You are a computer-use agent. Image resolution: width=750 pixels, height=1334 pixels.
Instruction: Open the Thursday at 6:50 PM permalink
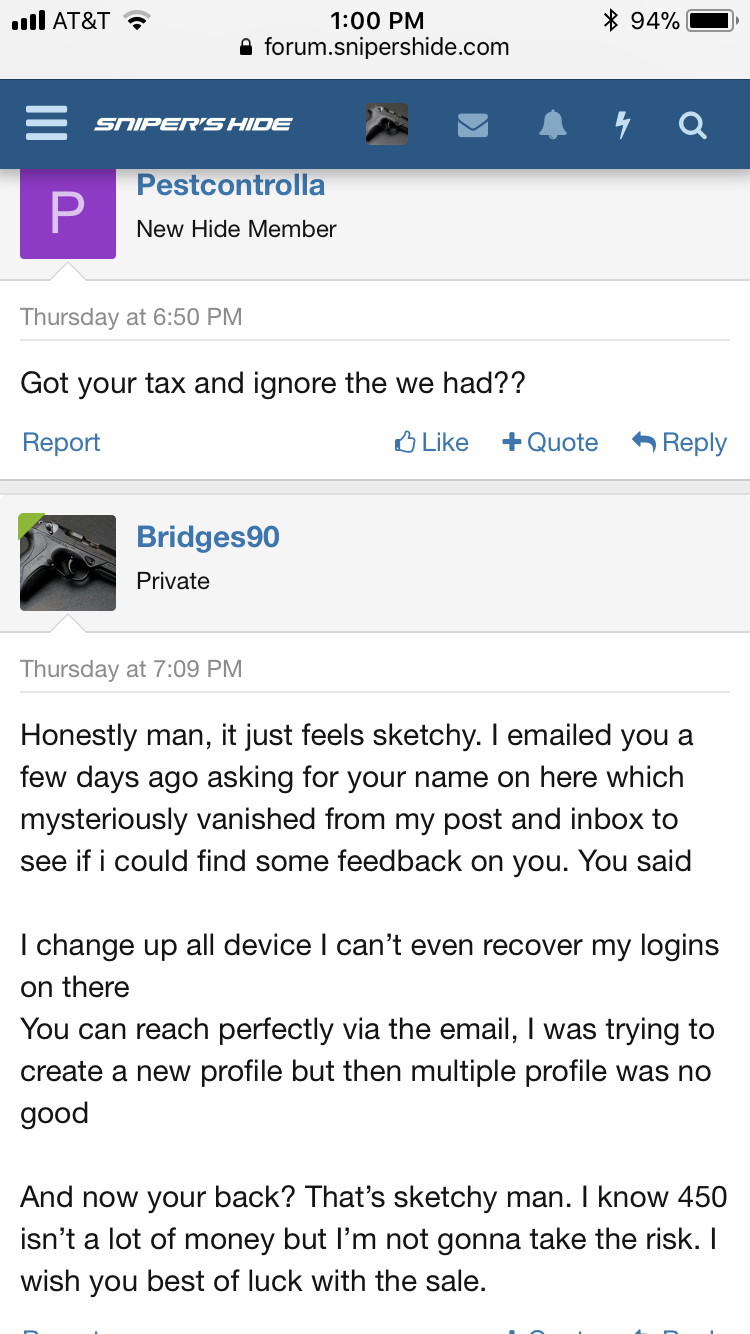(x=131, y=317)
